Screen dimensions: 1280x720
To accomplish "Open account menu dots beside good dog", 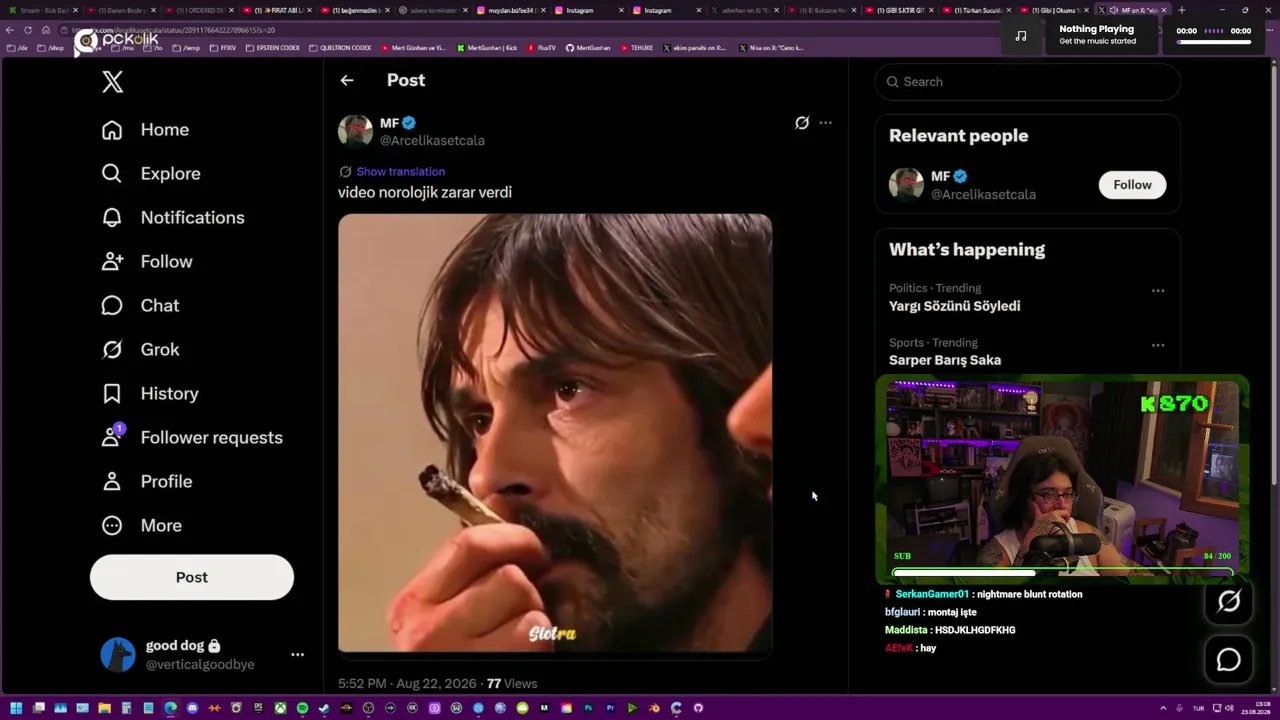I will (x=297, y=654).
